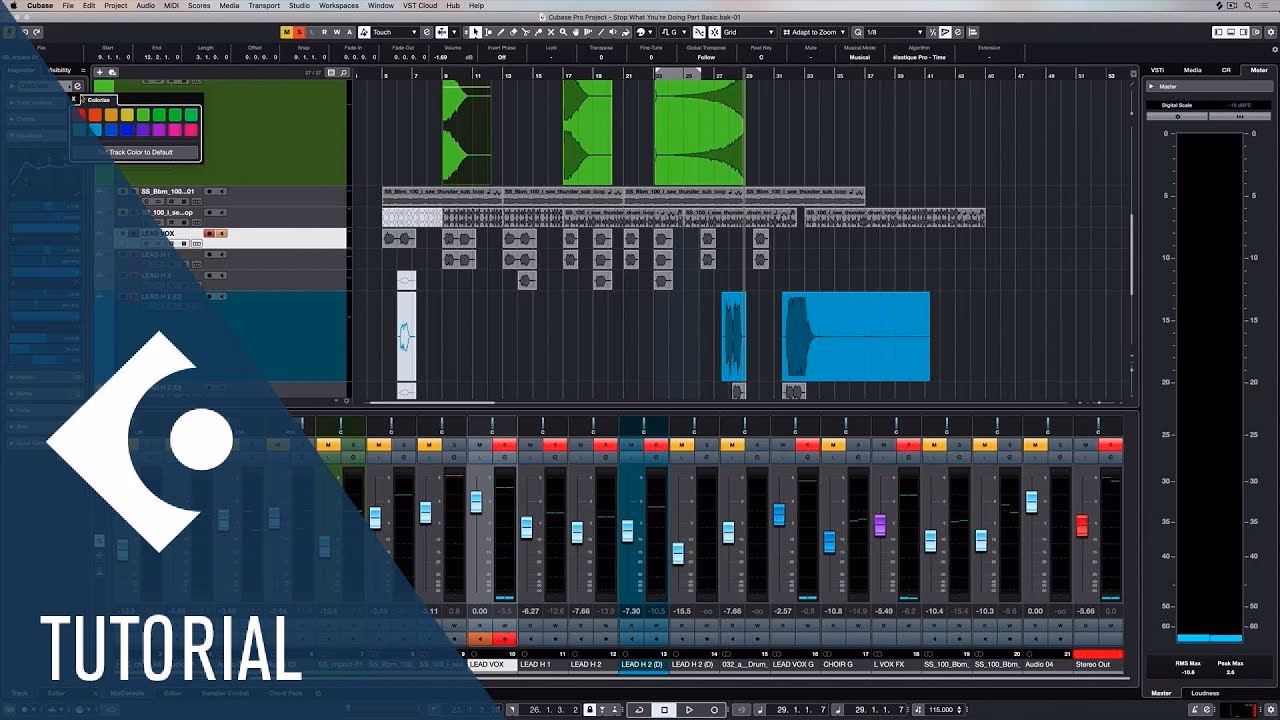Solo the LEAD VOX mixer channel

[x=505, y=445]
